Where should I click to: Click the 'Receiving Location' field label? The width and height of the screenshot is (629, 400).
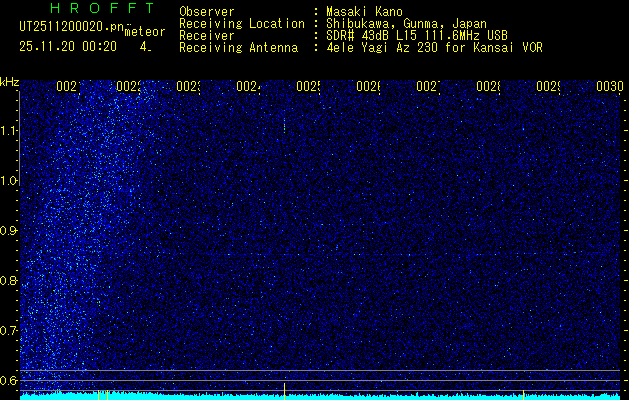242,24
